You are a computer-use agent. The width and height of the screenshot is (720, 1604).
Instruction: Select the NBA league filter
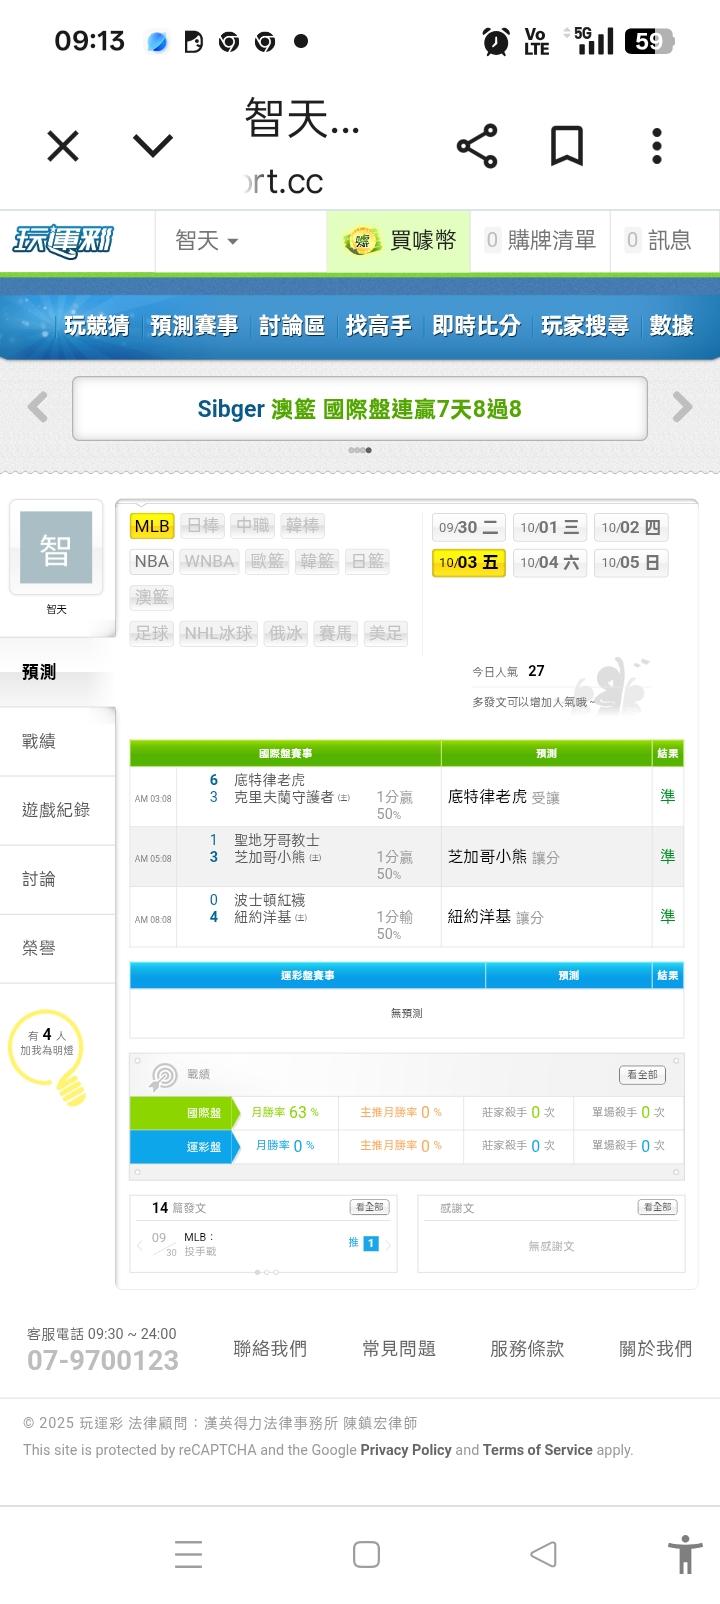pyautogui.click(x=152, y=561)
